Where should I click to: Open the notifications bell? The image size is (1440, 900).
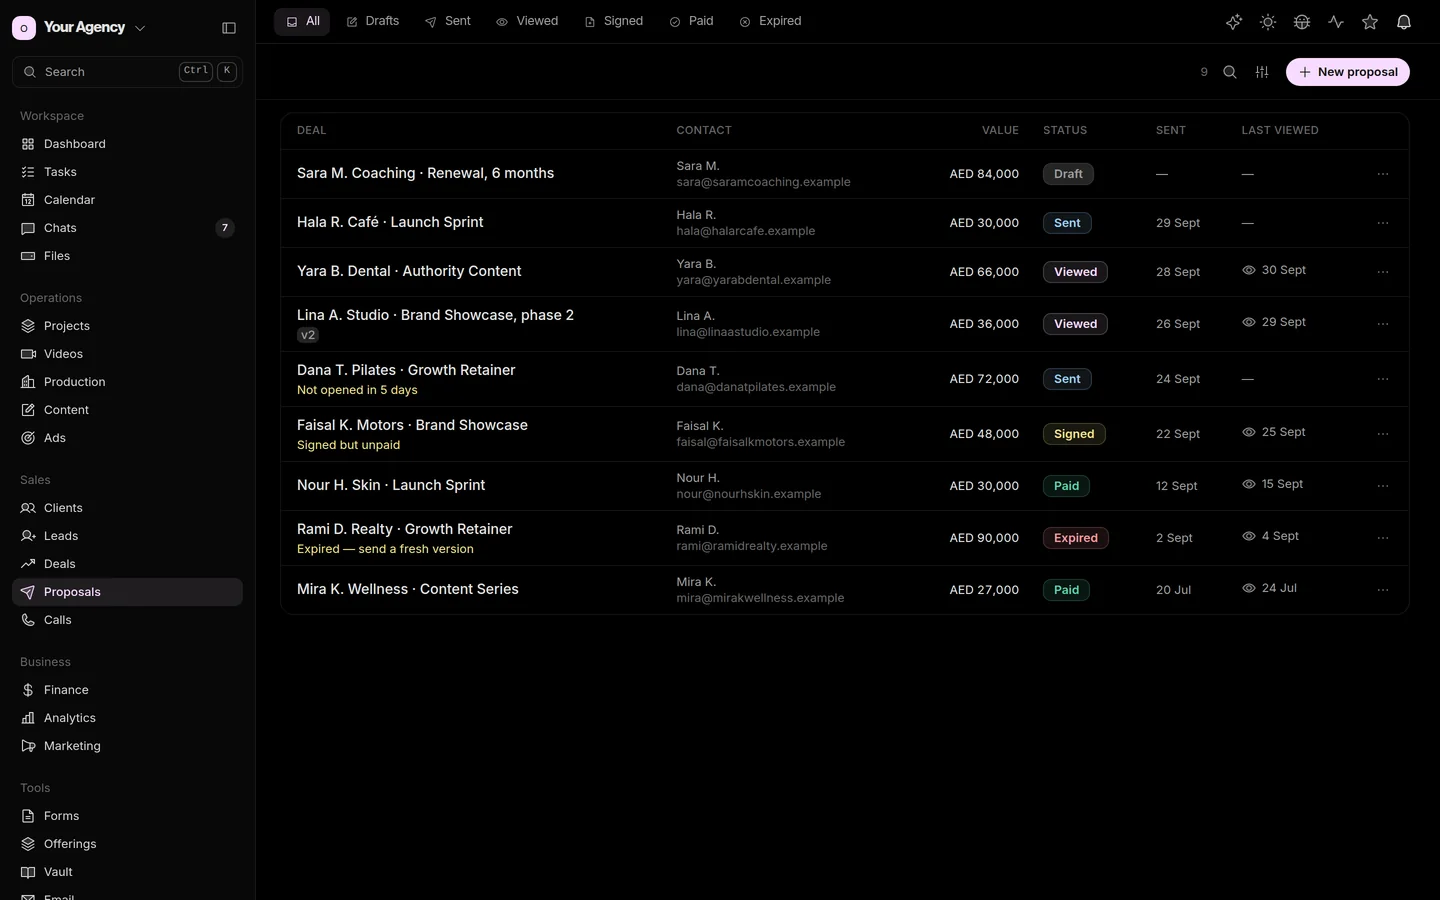(x=1404, y=22)
